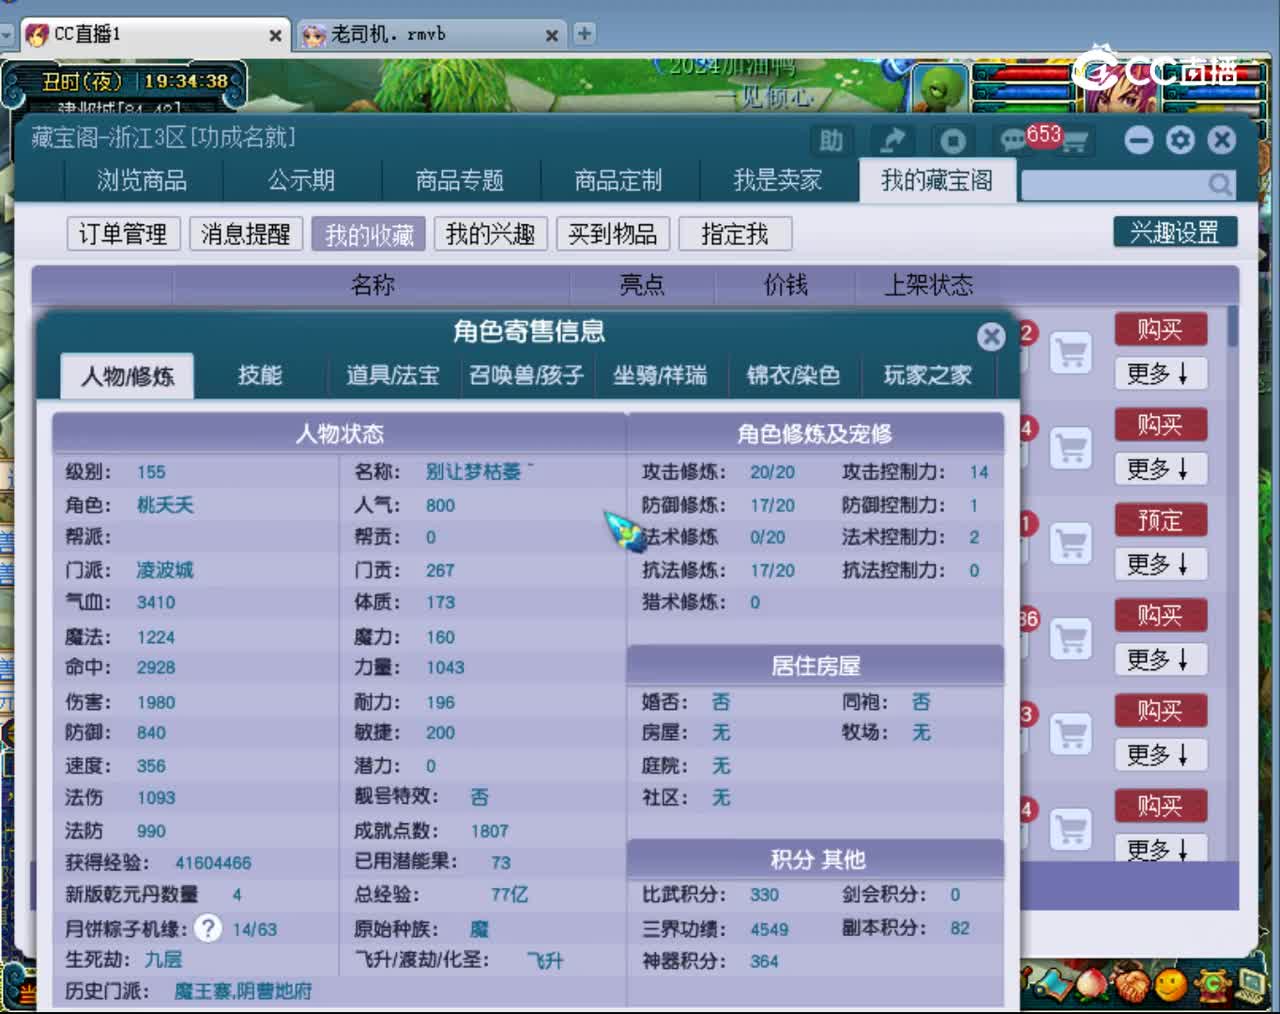Switch to the 技能 tab
The height and width of the screenshot is (1014, 1280).
point(260,375)
